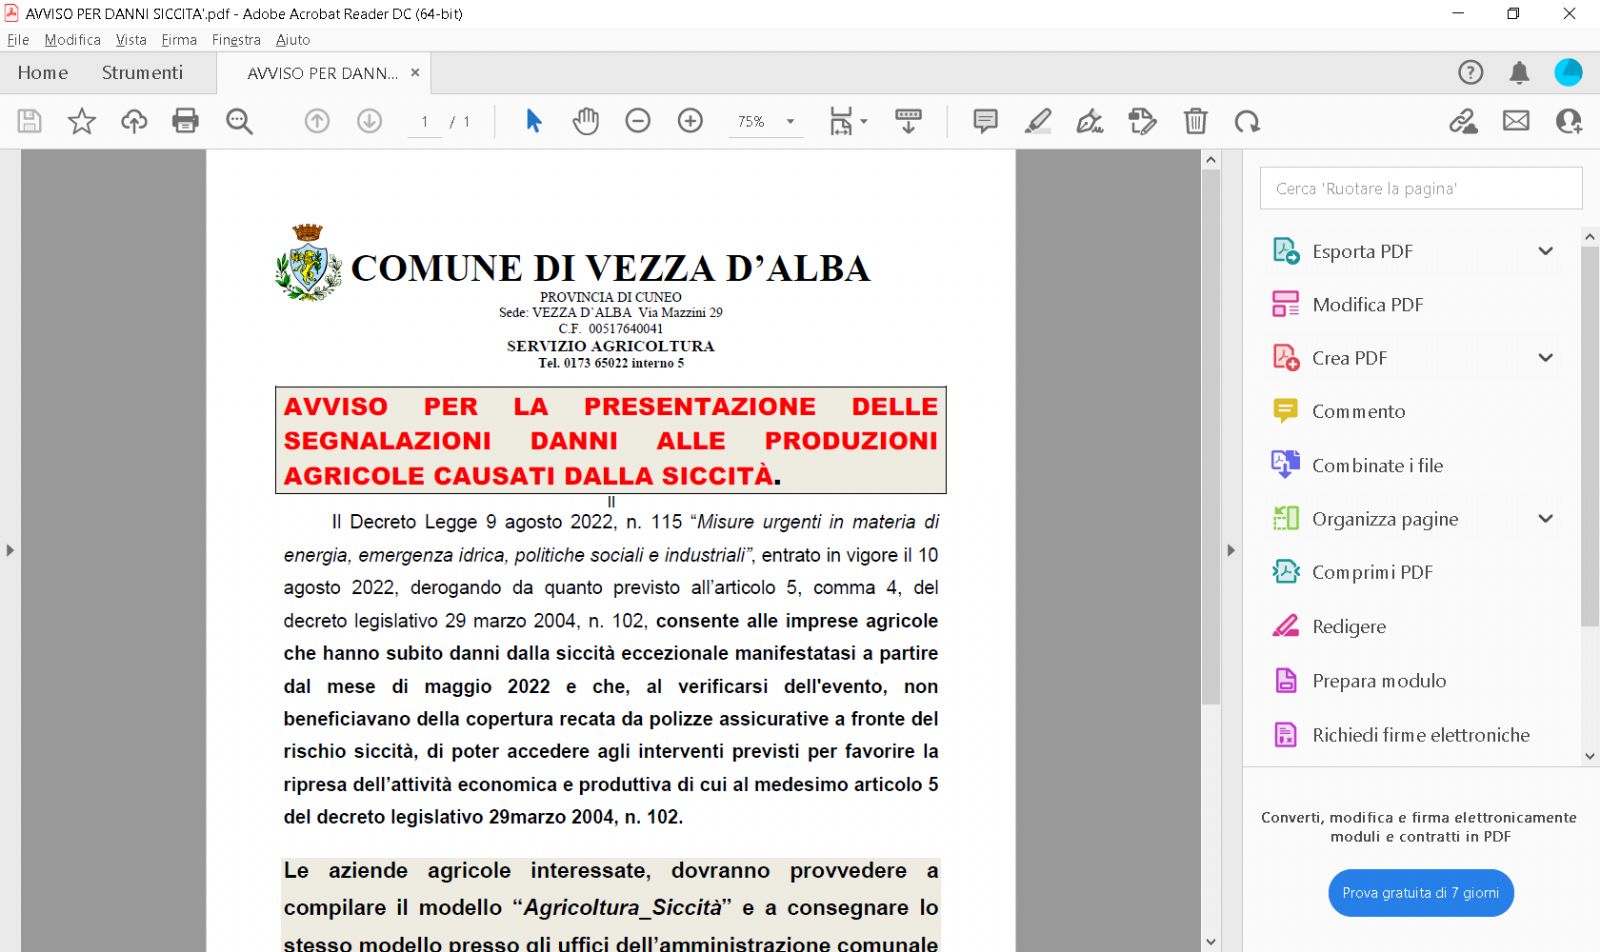The width and height of the screenshot is (1600, 952).
Task: Click the Zoom in plus icon
Action: coord(690,121)
